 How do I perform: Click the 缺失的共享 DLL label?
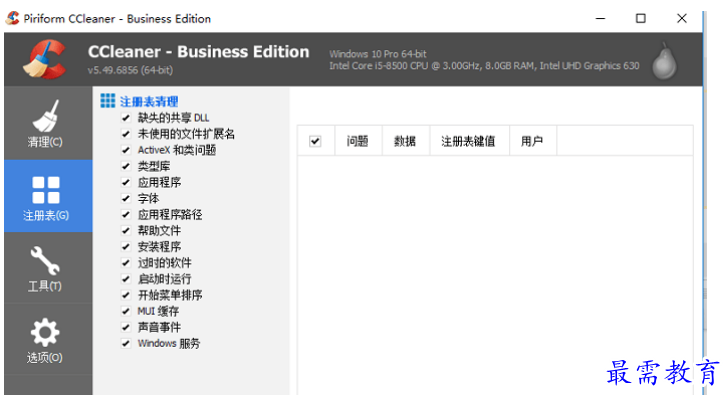(173, 117)
